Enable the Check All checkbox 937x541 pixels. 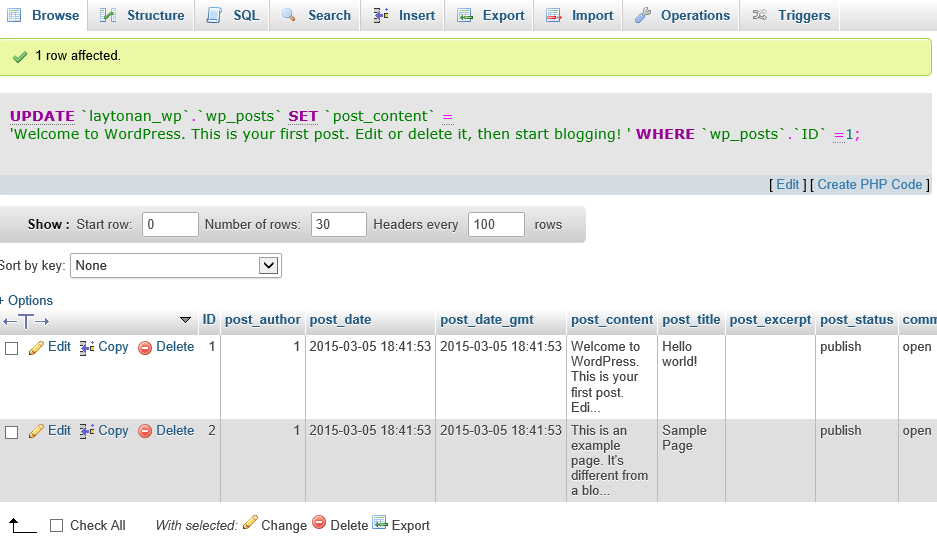click(56, 525)
